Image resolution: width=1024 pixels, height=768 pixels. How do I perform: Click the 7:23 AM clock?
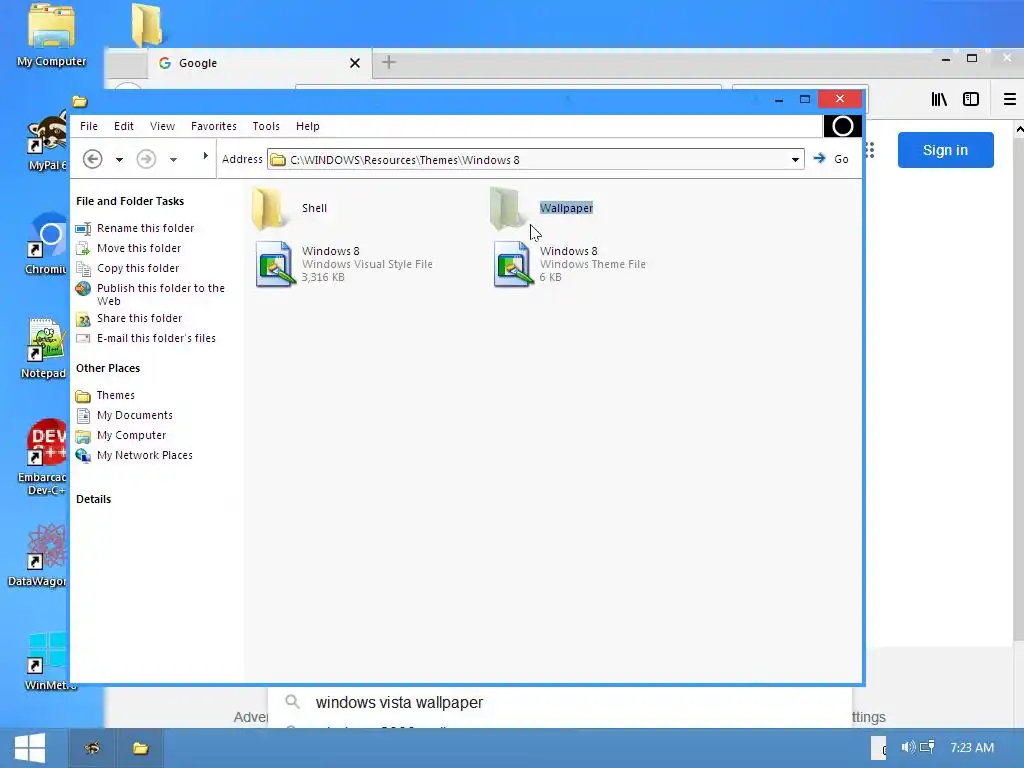coord(972,748)
